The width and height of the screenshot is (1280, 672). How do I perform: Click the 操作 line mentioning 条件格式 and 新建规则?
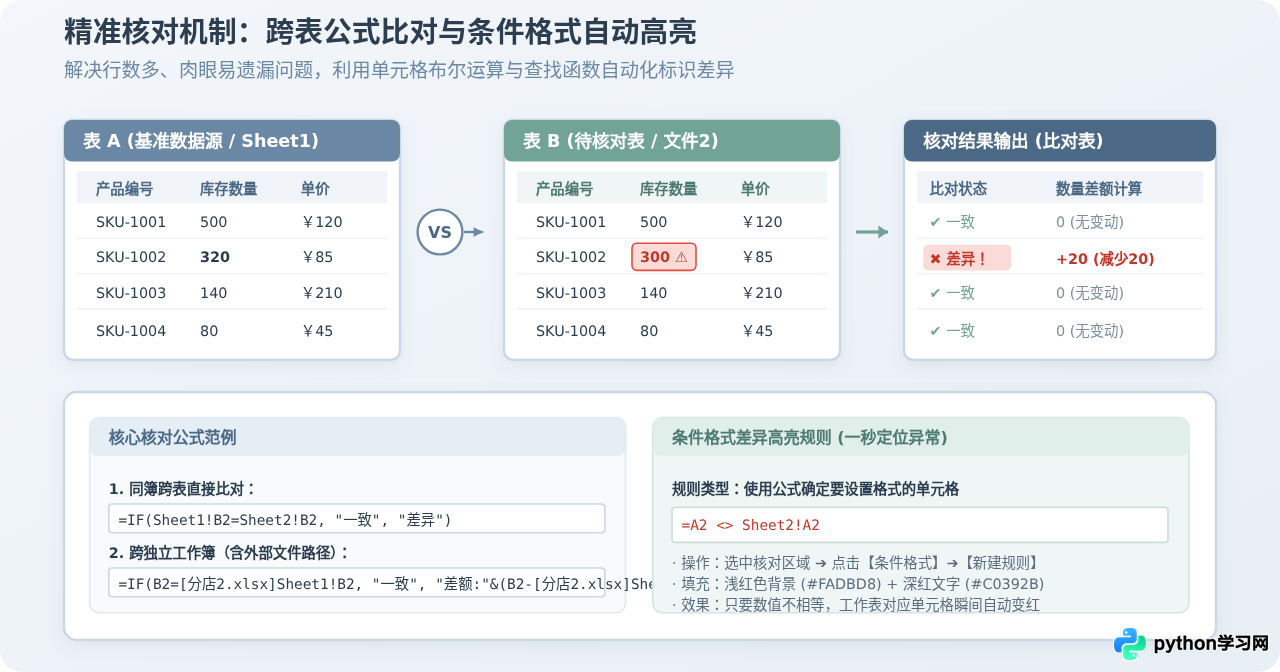pos(858,563)
